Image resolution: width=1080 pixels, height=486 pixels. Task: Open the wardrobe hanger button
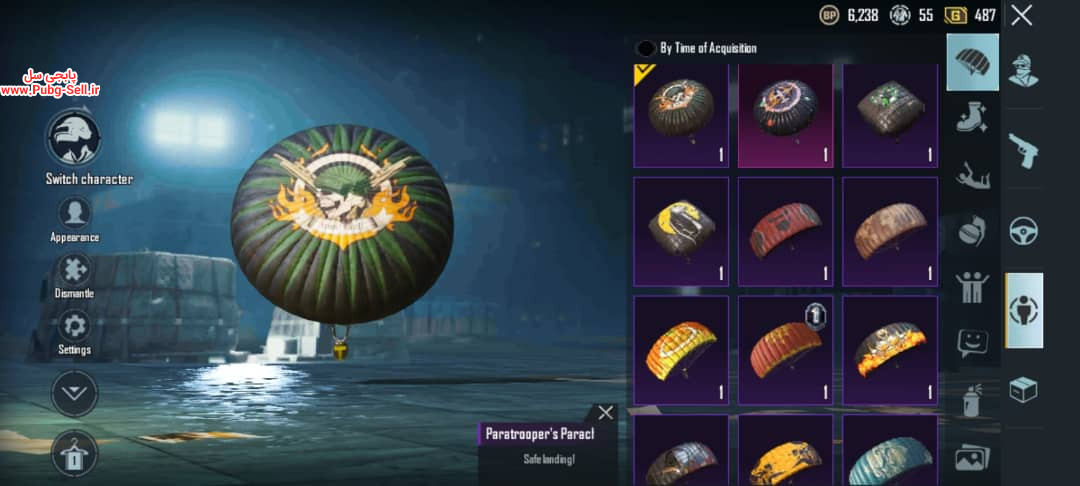coord(74,454)
